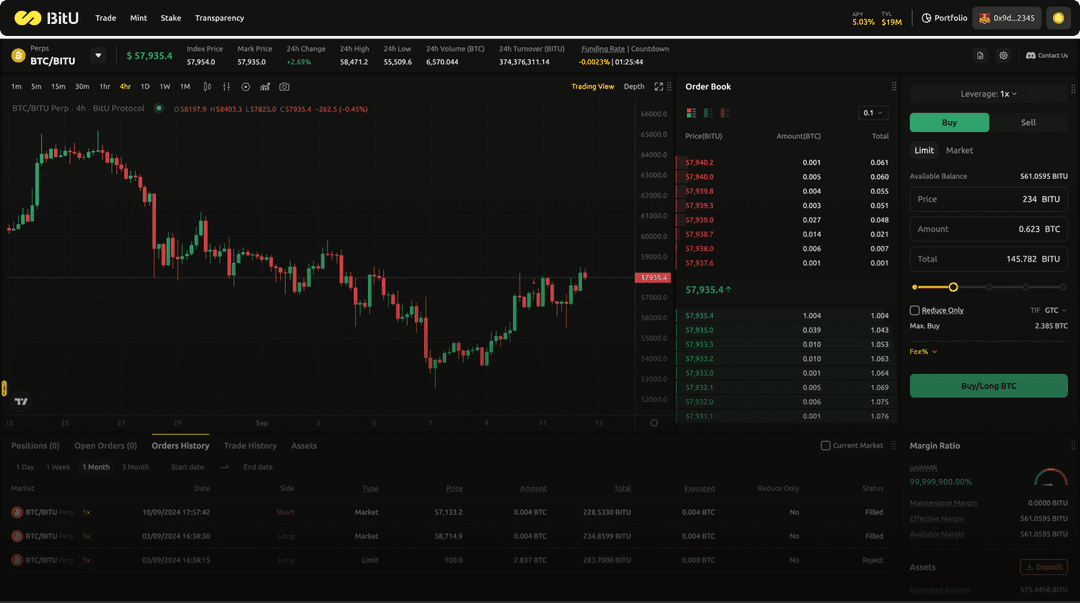Open the settings gear near Contact Us

pyautogui.click(x=1004, y=55)
